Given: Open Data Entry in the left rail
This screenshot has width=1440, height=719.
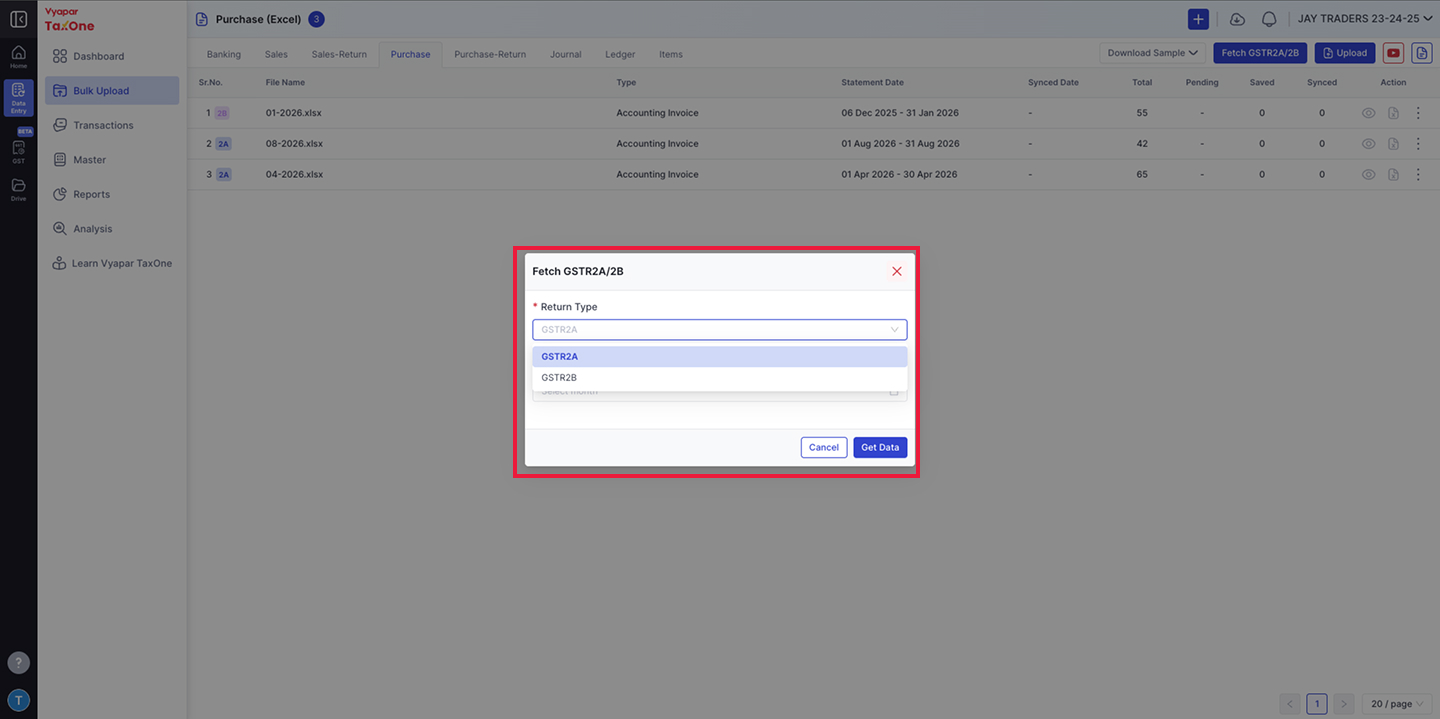Looking at the screenshot, I should point(18,98).
